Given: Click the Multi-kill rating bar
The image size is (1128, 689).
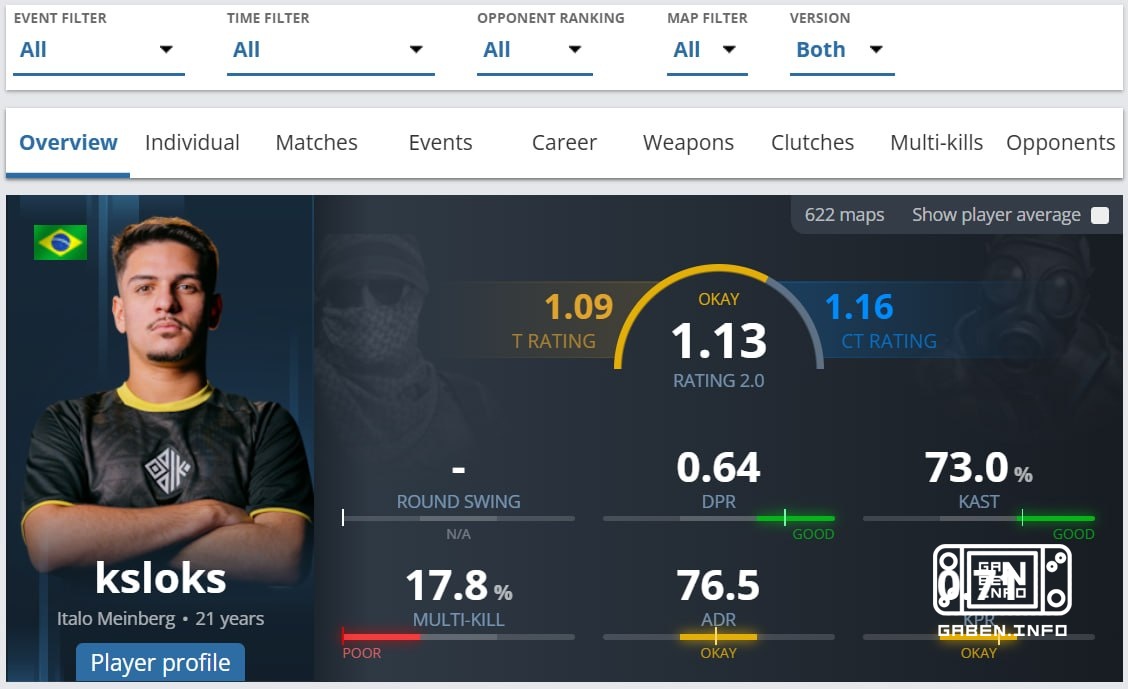Looking at the screenshot, I should [458, 636].
